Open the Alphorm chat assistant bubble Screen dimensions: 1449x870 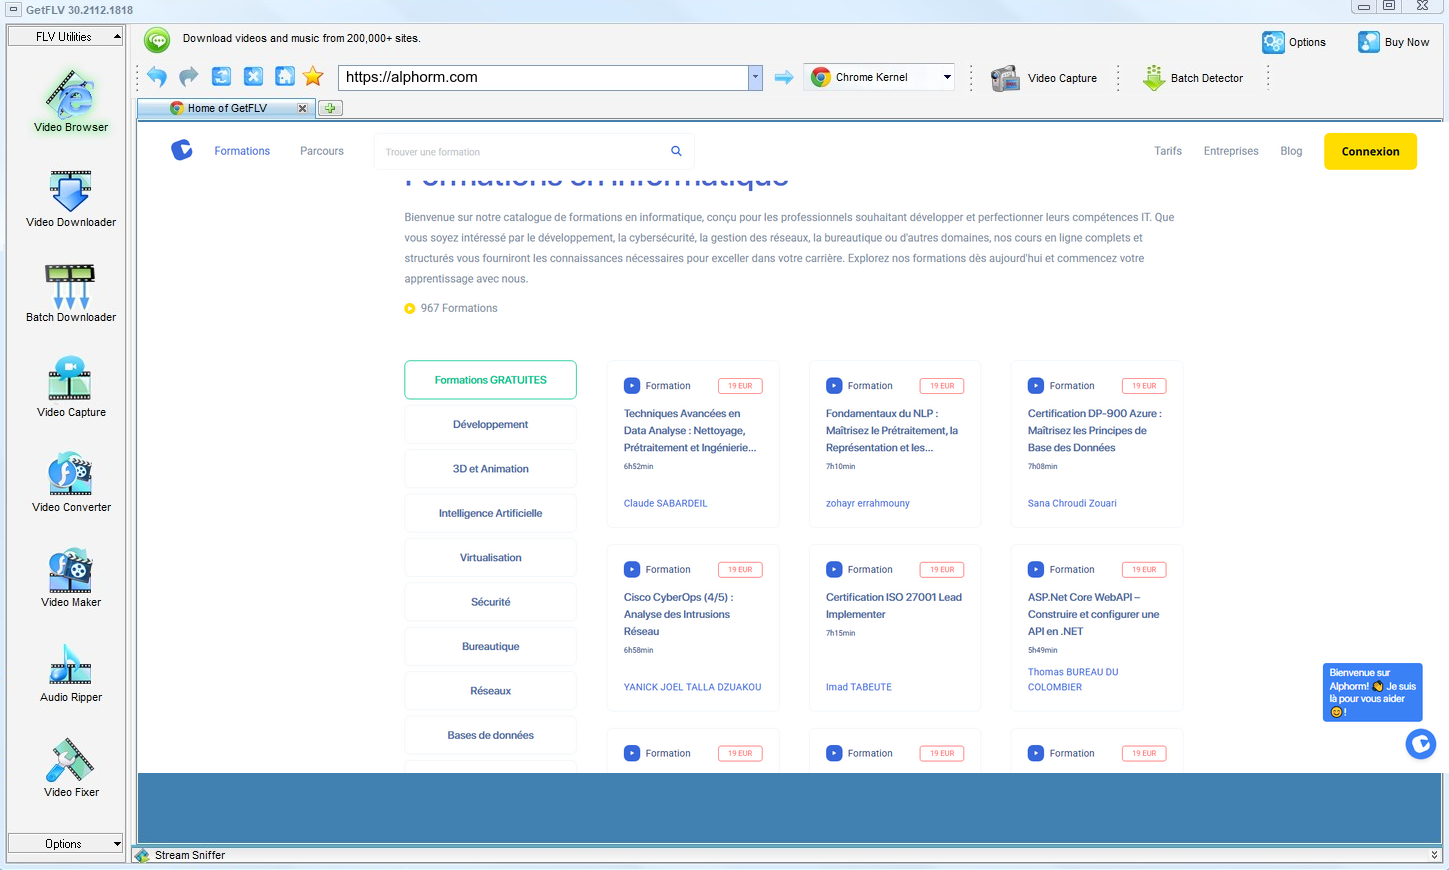click(x=1420, y=744)
